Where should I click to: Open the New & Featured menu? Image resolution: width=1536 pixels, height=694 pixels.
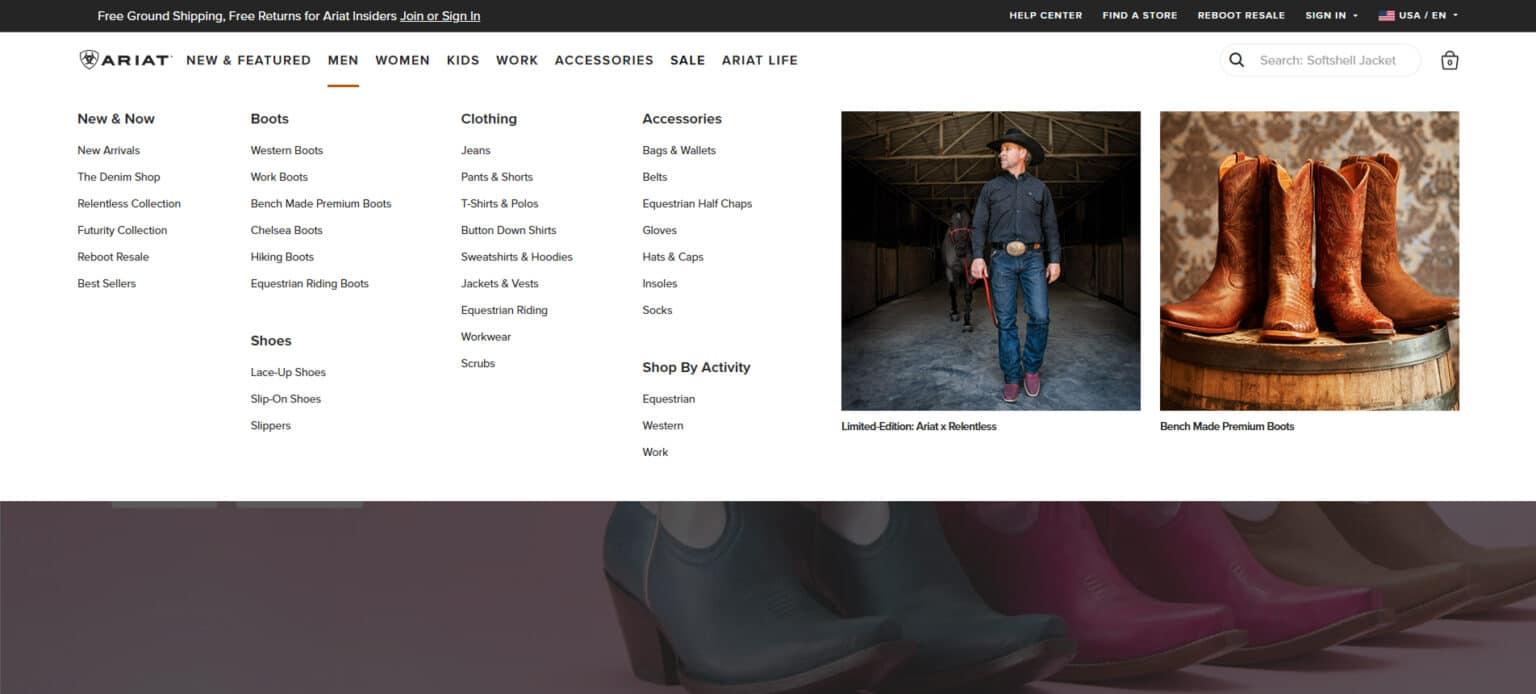click(248, 60)
